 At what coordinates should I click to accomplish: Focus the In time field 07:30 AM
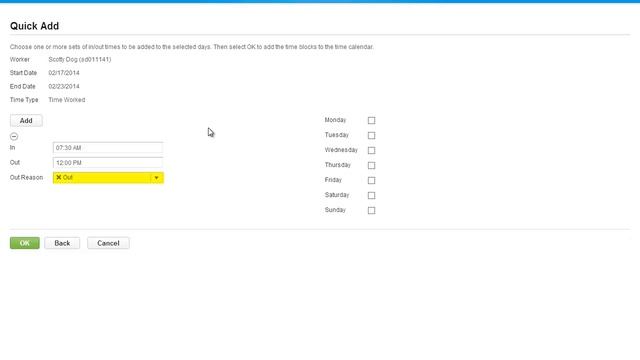pos(108,148)
